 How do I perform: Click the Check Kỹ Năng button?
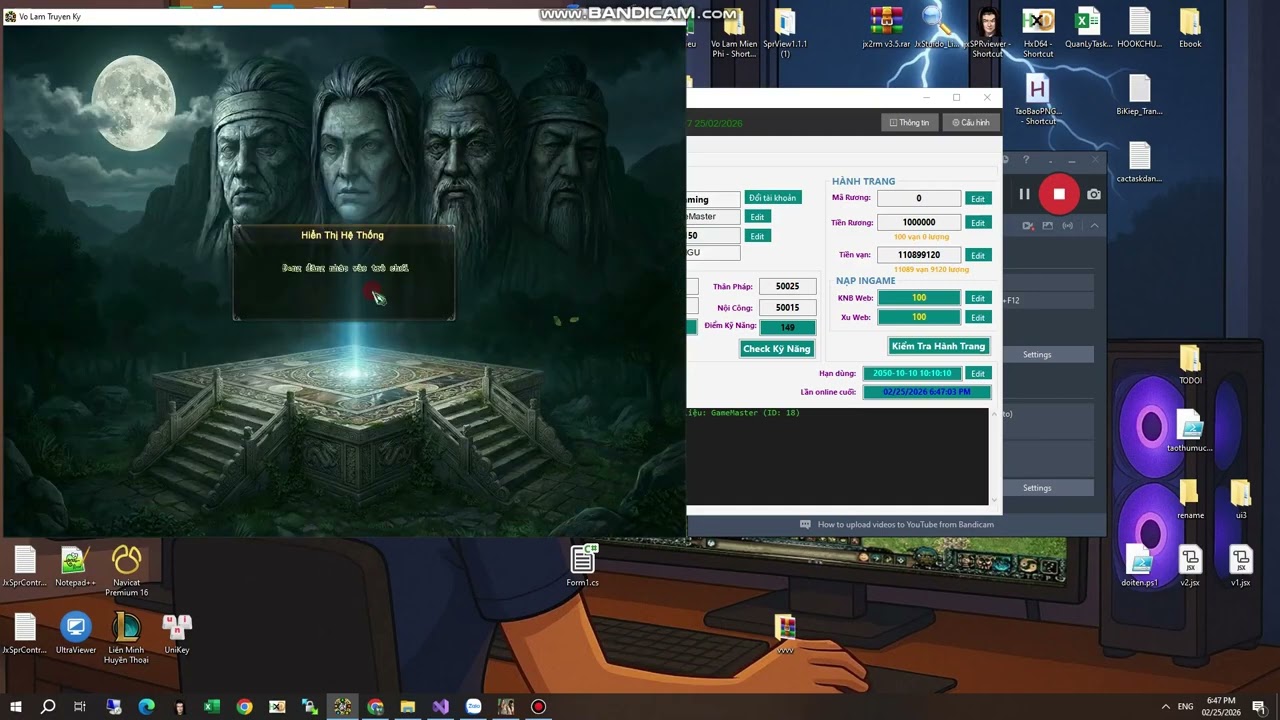point(777,348)
